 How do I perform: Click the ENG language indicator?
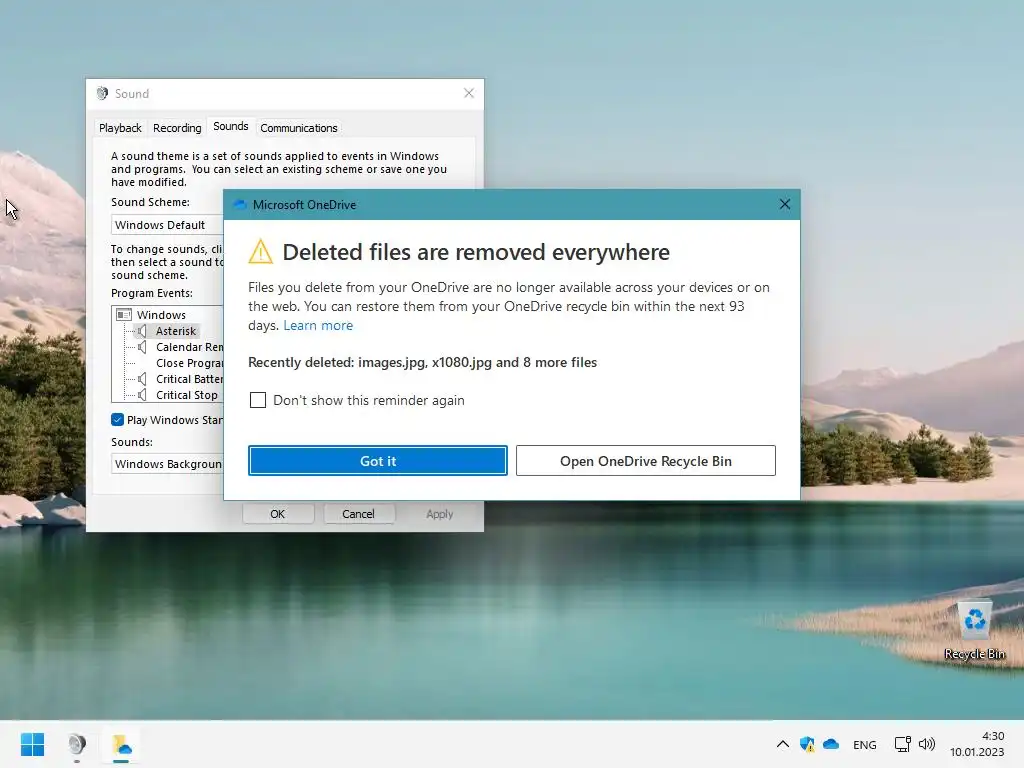point(865,744)
